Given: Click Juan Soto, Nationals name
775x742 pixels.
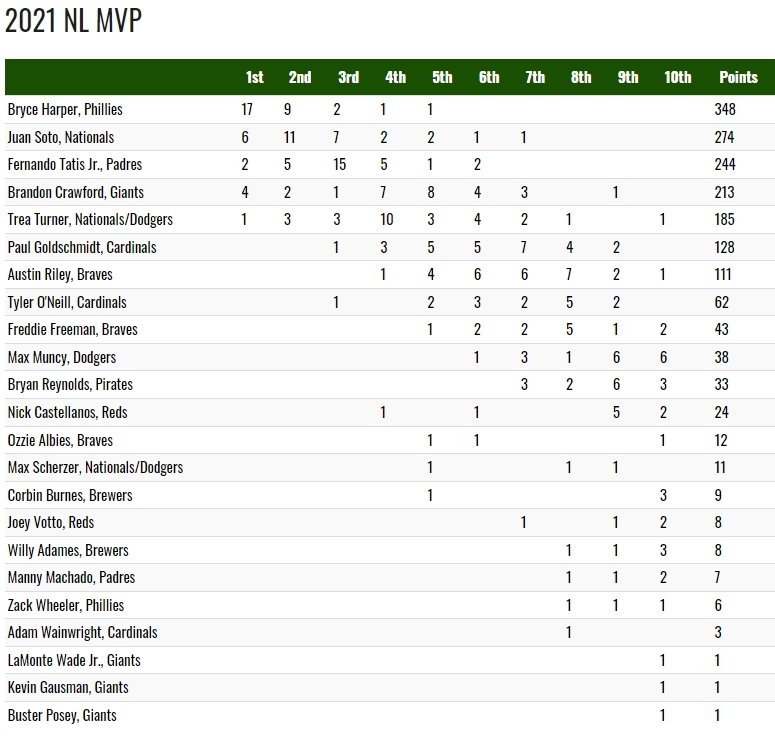Looking at the screenshot, I should pos(60,137).
